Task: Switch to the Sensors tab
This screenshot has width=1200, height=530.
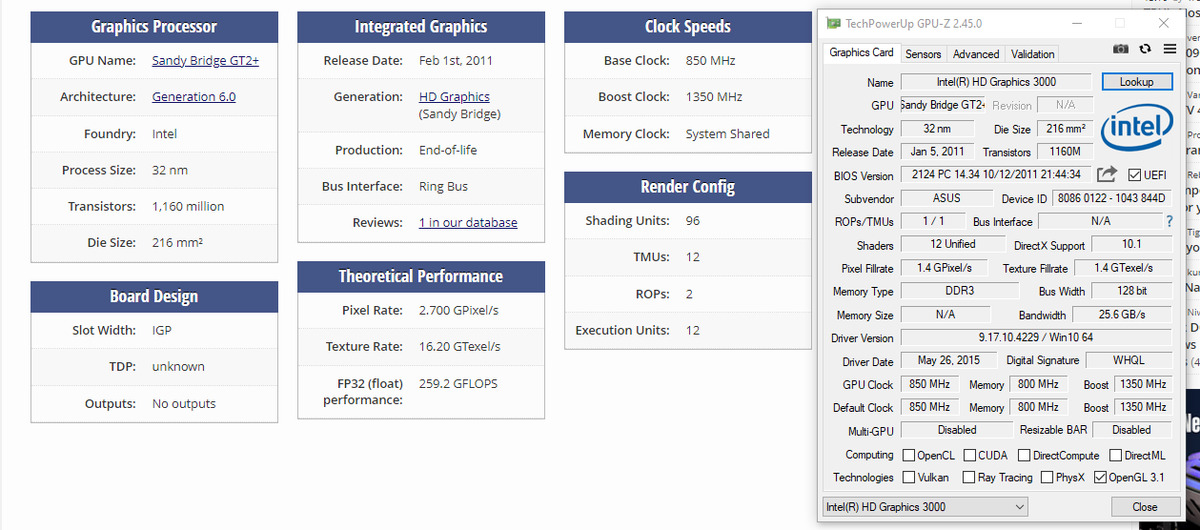Action: (923, 54)
